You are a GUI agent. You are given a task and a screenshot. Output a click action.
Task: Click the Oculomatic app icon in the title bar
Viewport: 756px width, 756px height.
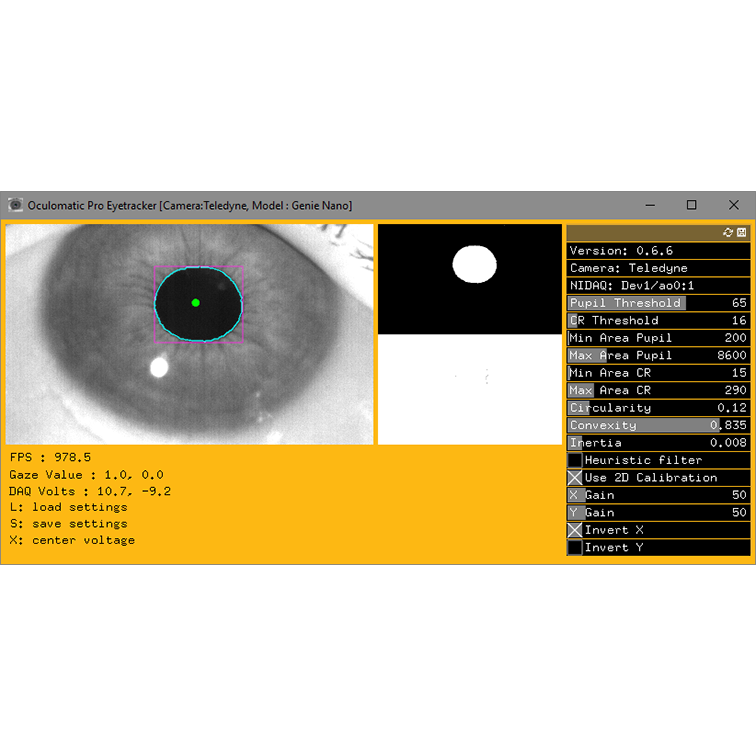[15, 205]
